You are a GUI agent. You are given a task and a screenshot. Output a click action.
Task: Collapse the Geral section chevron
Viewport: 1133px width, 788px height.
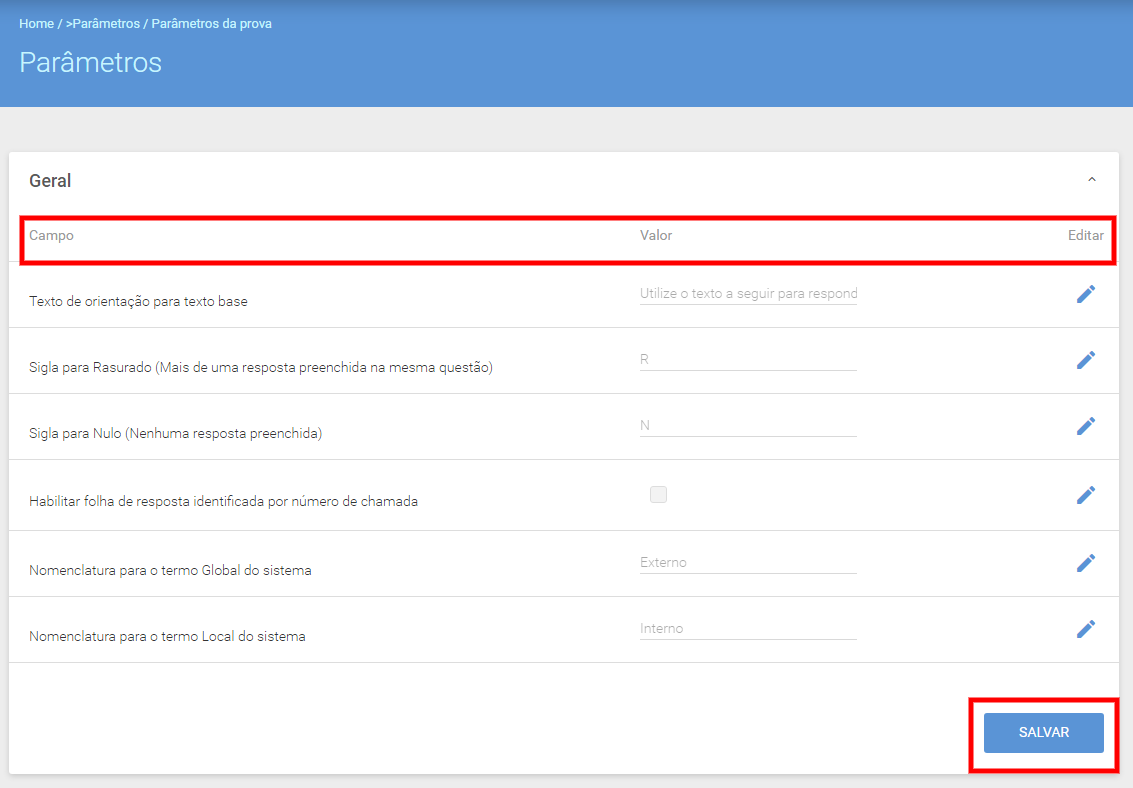pyautogui.click(x=1092, y=179)
